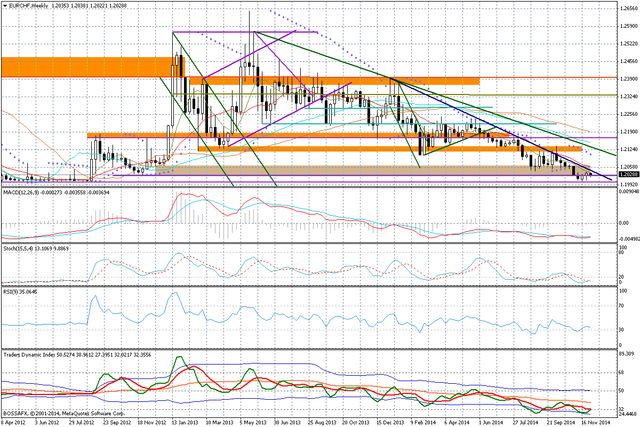Click the 1.20580 price axis label
Viewport: 640px width, 427px height.
tap(629, 167)
